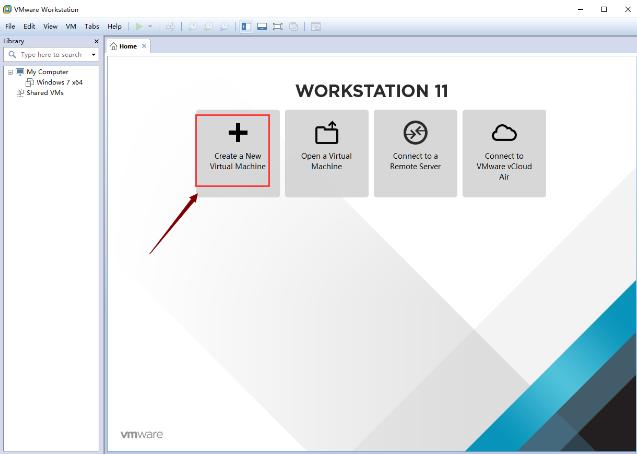Enter full screen mode from toolbar
This screenshot has height=454, width=637.
[x=278, y=26]
